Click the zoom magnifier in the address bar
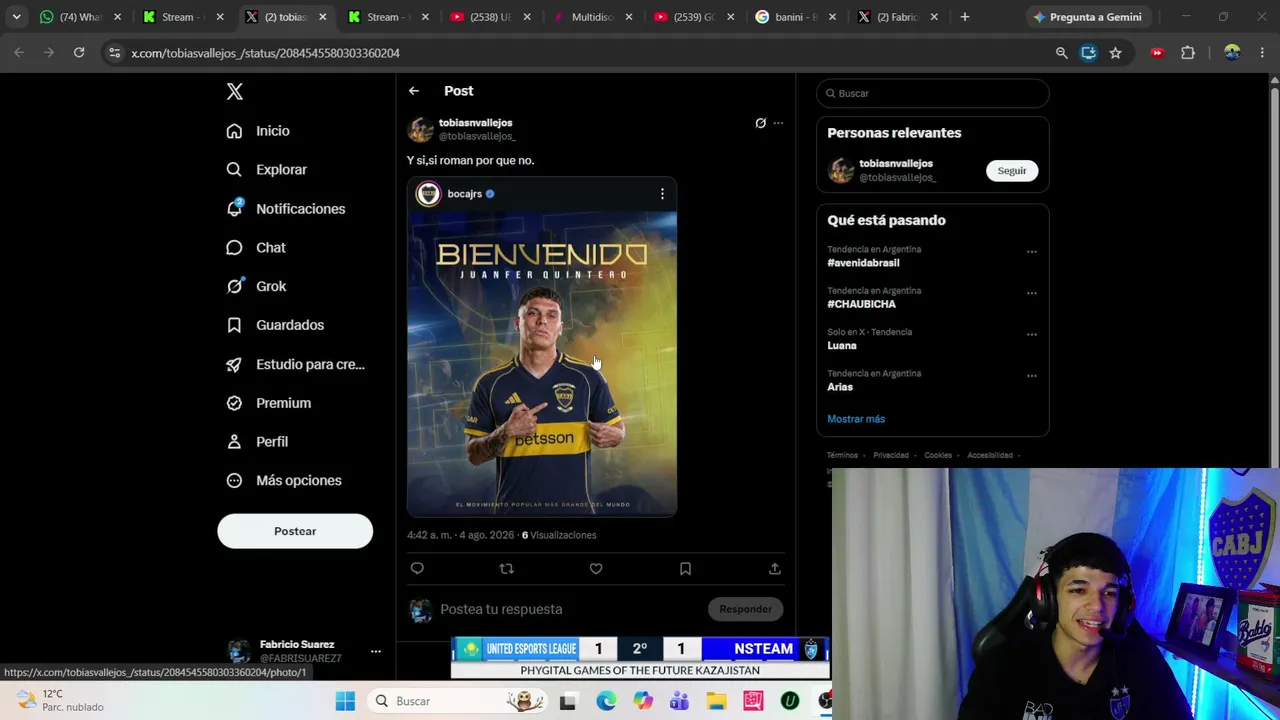 [x=1062, y=53]
